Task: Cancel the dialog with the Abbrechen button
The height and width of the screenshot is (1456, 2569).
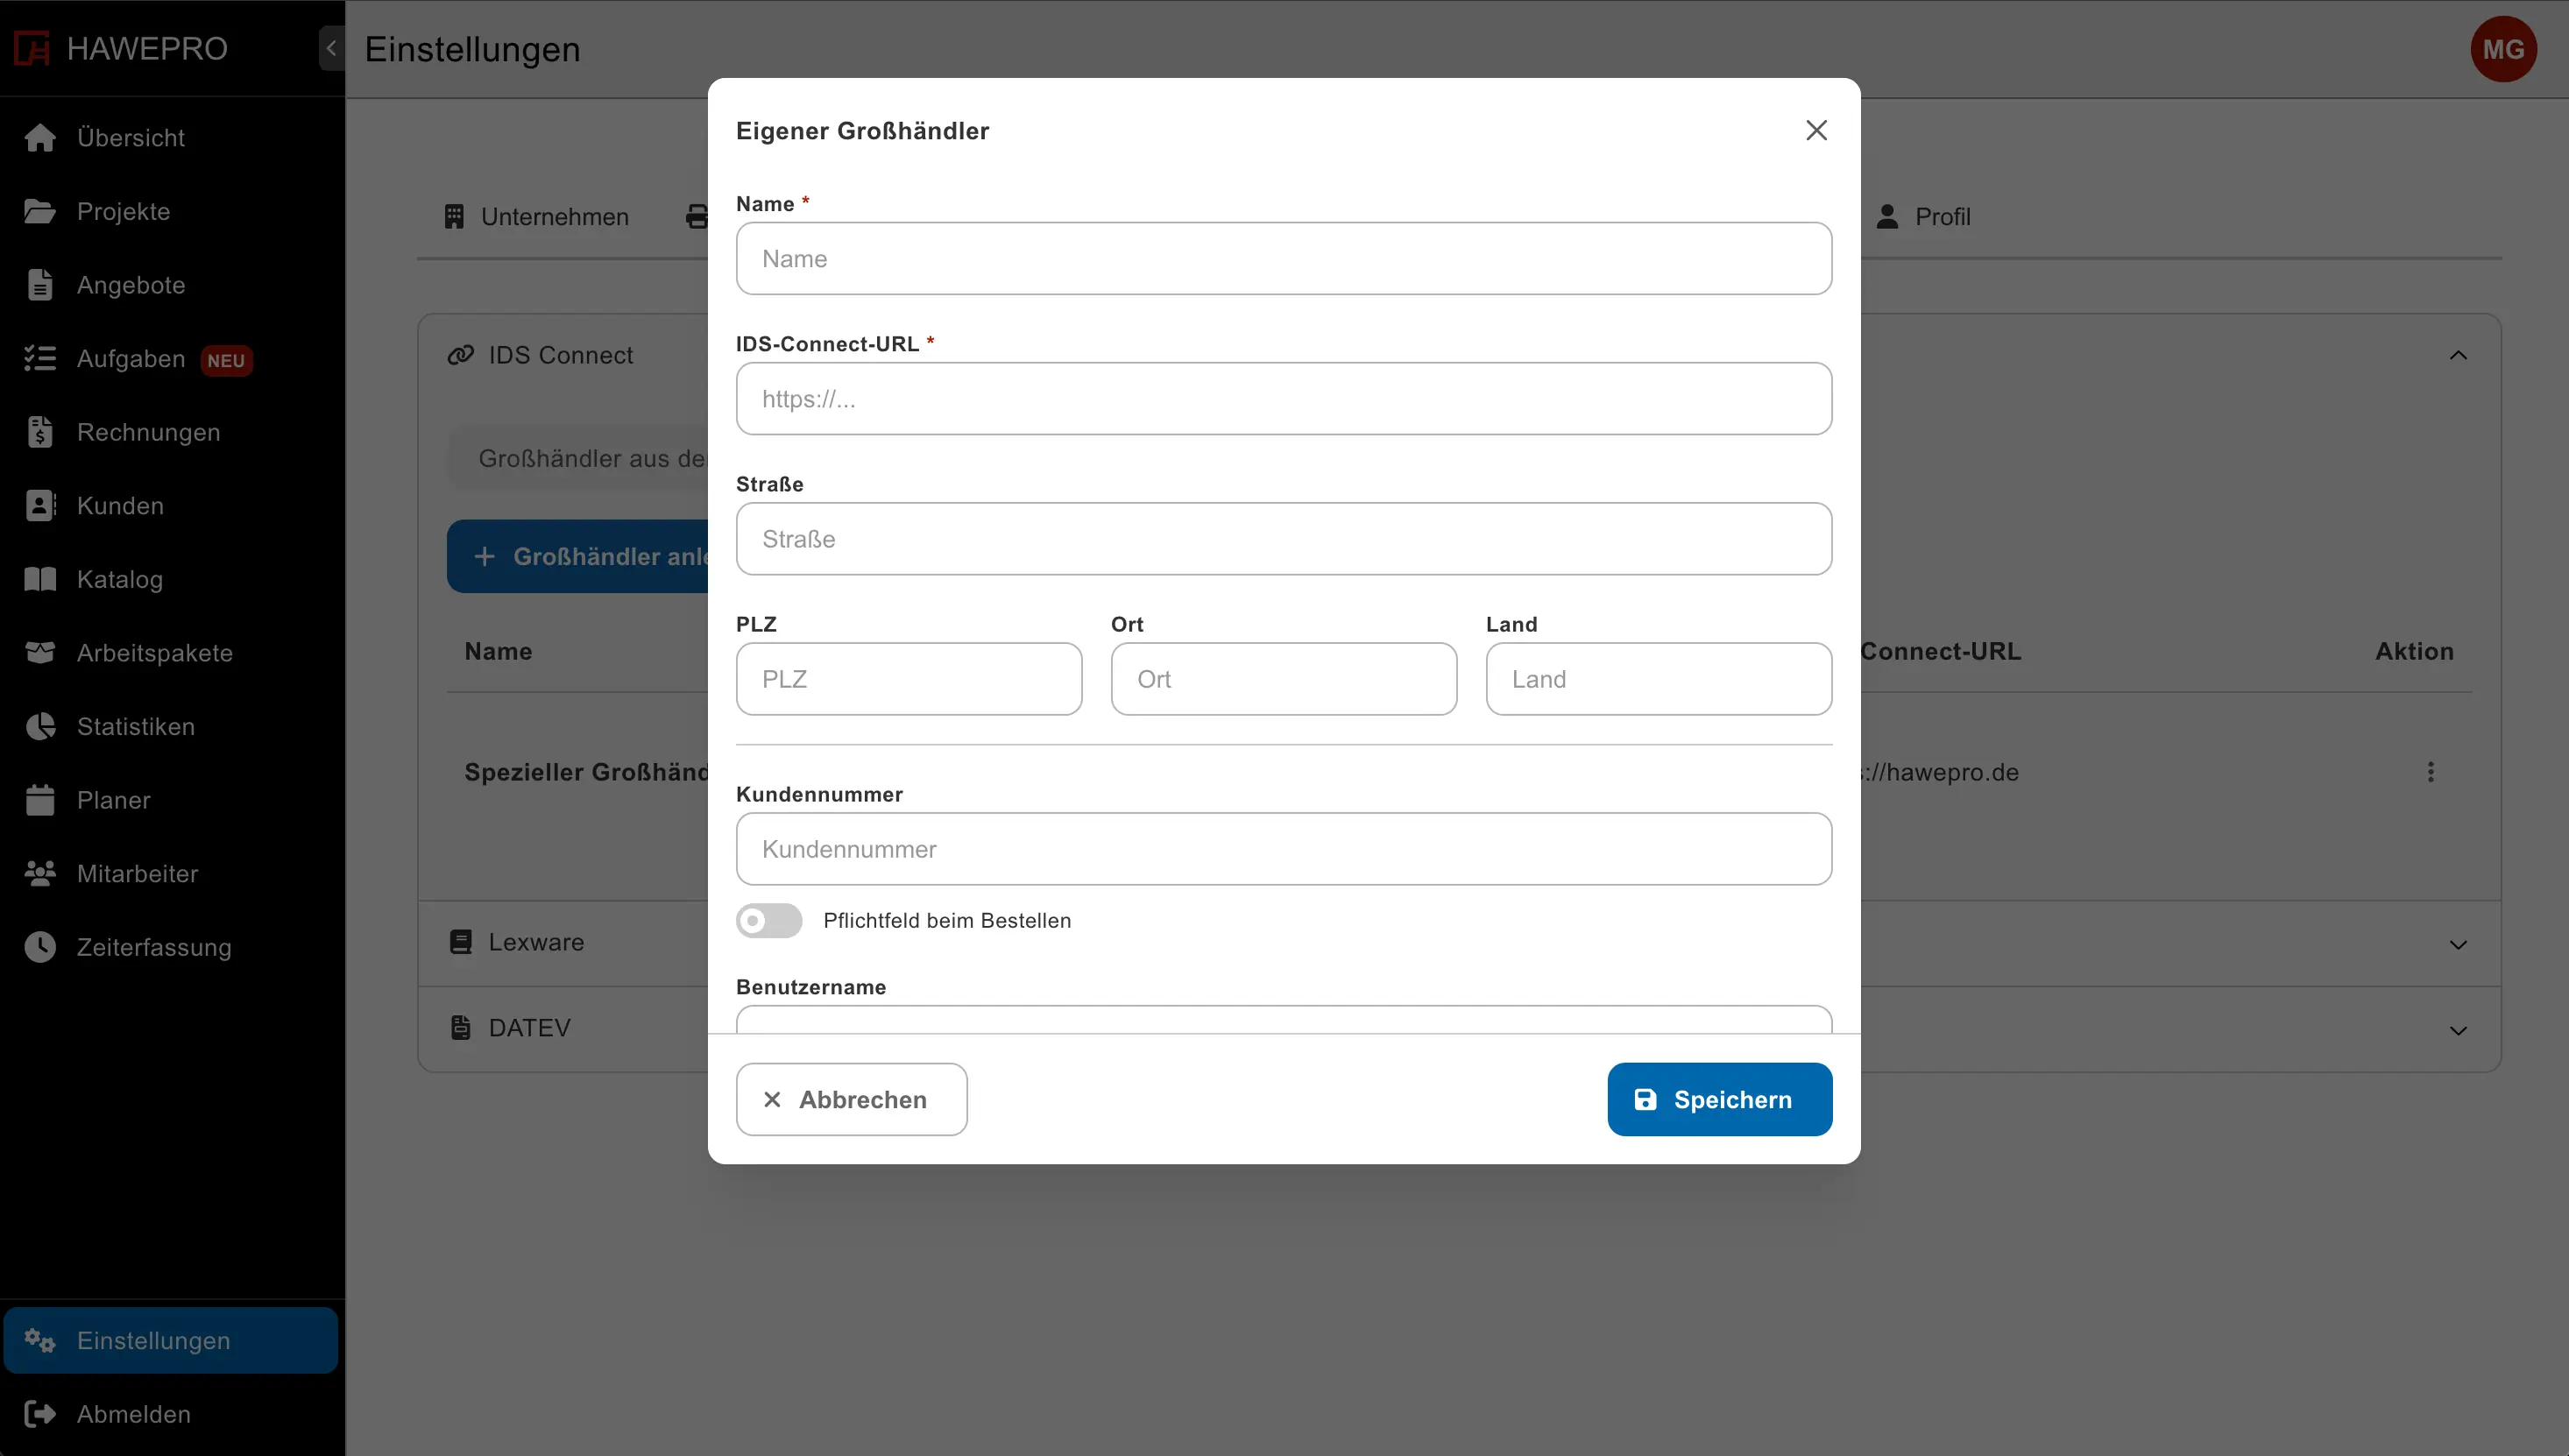Action: [x=851, y=1099]
